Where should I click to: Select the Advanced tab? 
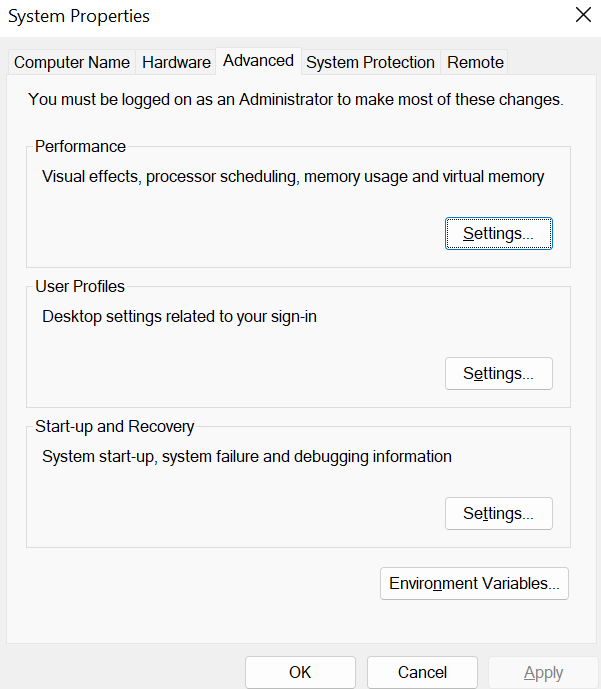pos(258,61)
